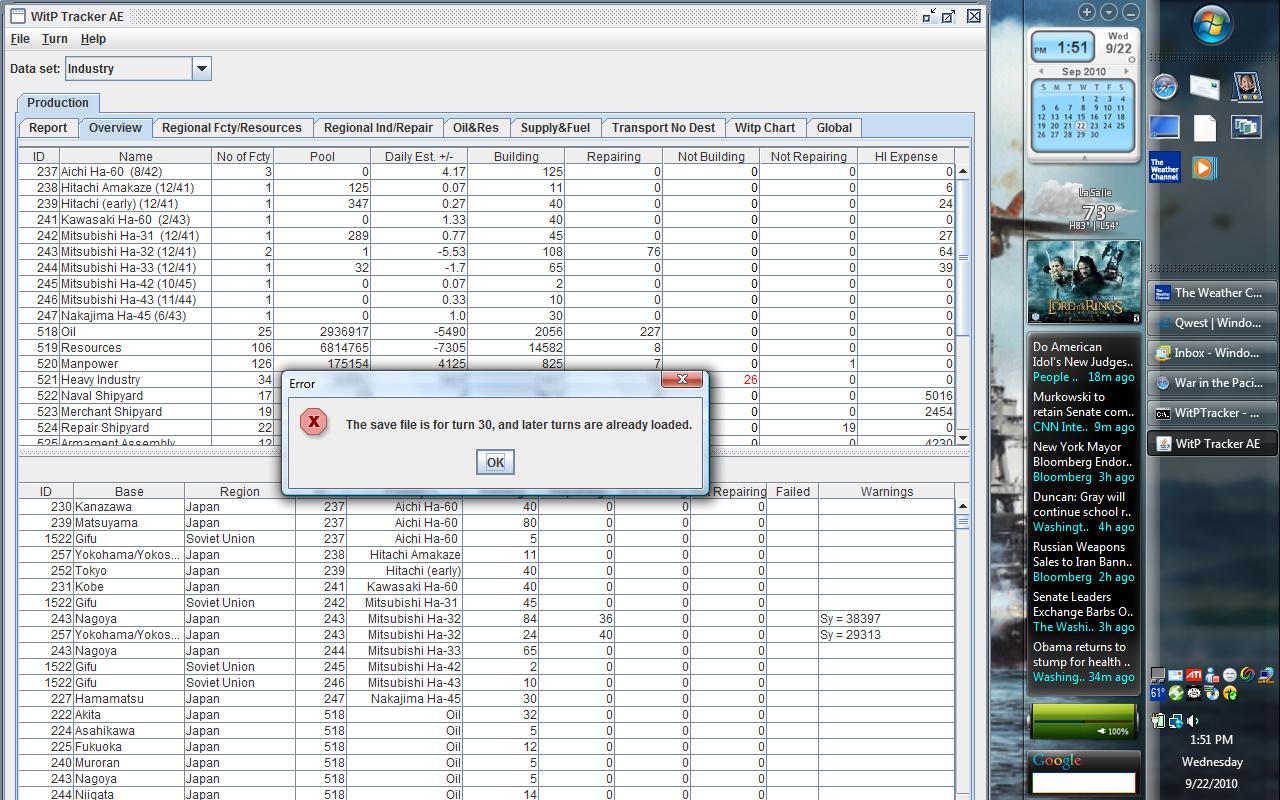
Task: Click the volume speaker tray icon
Action: pos(1193,720)
